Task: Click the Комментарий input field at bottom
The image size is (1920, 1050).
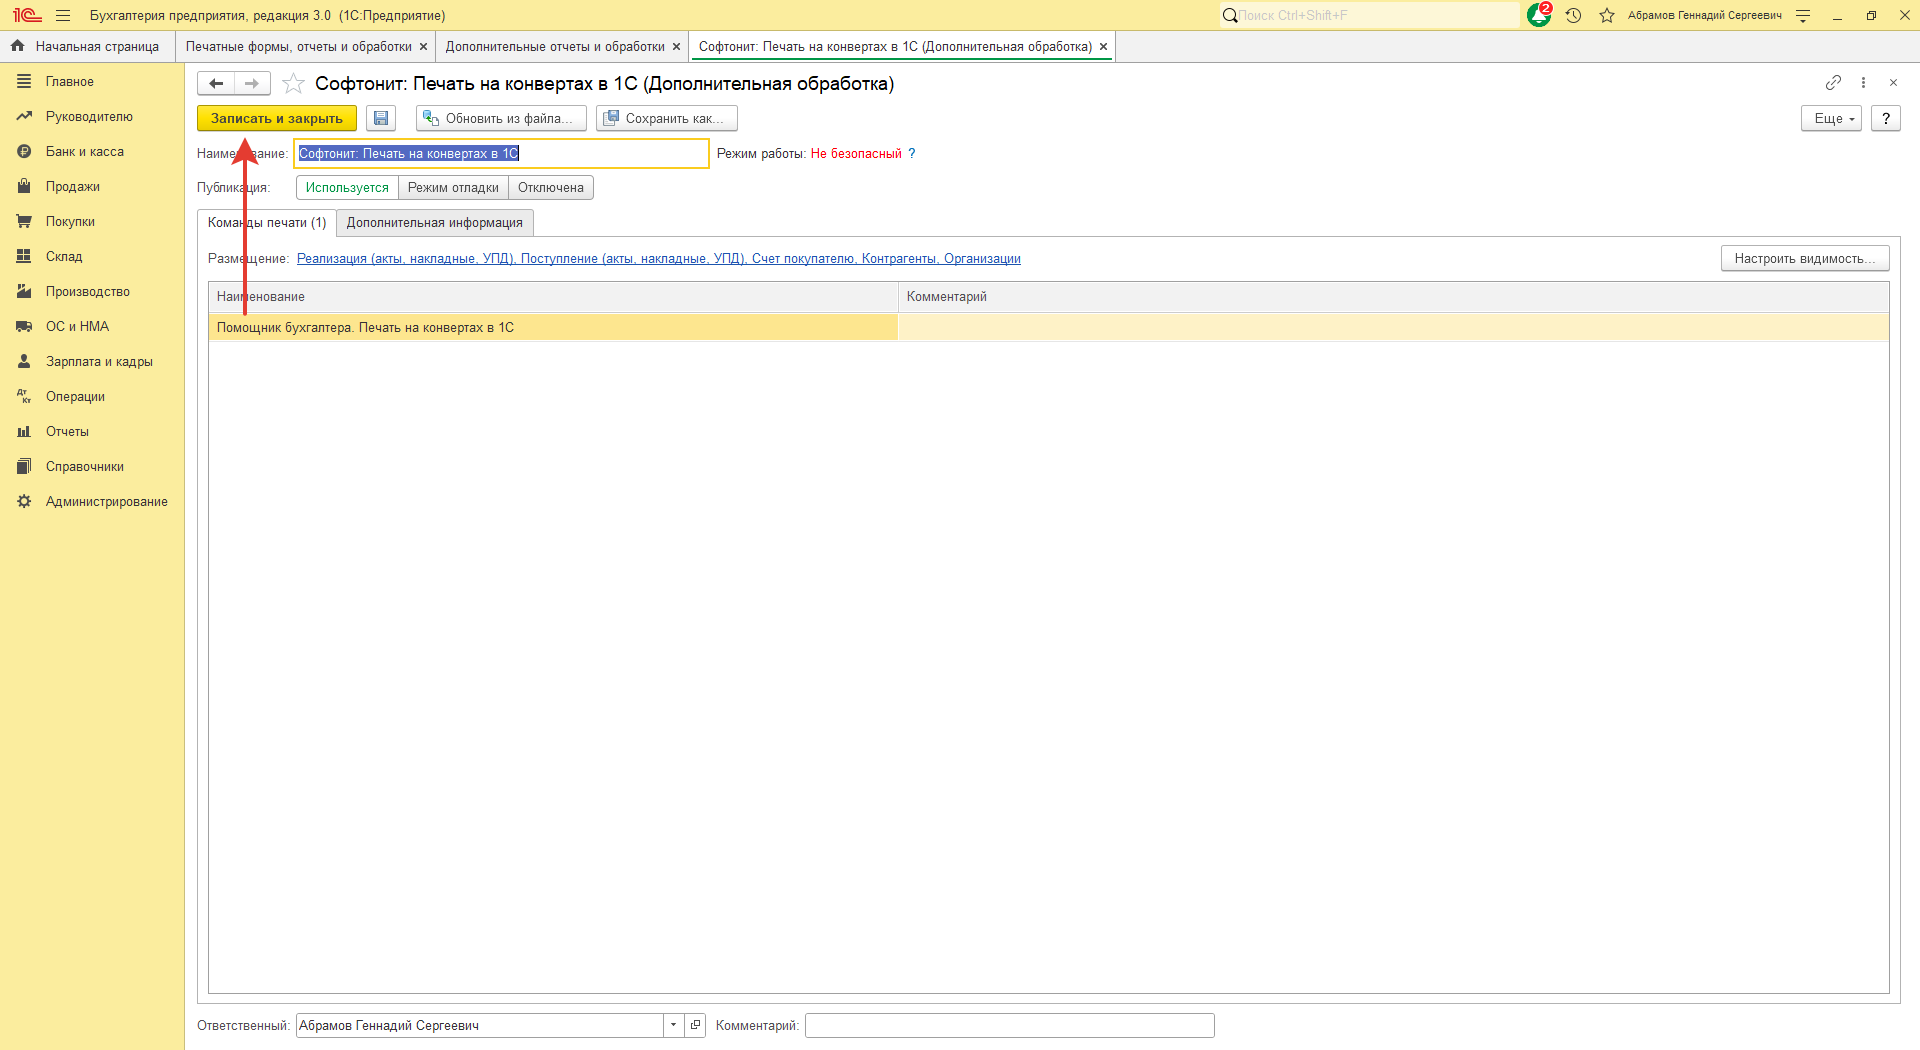Action: [1009, 1025]
